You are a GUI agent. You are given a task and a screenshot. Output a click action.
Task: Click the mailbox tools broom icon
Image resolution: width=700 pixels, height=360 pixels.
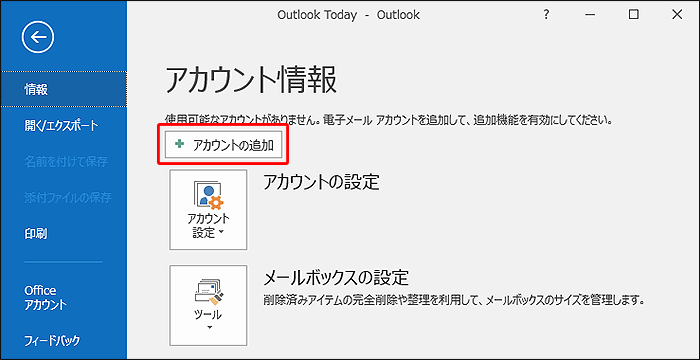208,292
